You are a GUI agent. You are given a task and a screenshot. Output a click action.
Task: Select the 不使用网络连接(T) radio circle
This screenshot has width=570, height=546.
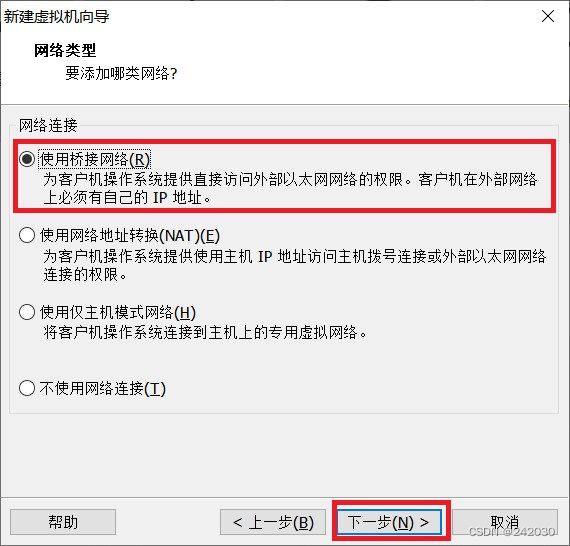coord(27,388)
